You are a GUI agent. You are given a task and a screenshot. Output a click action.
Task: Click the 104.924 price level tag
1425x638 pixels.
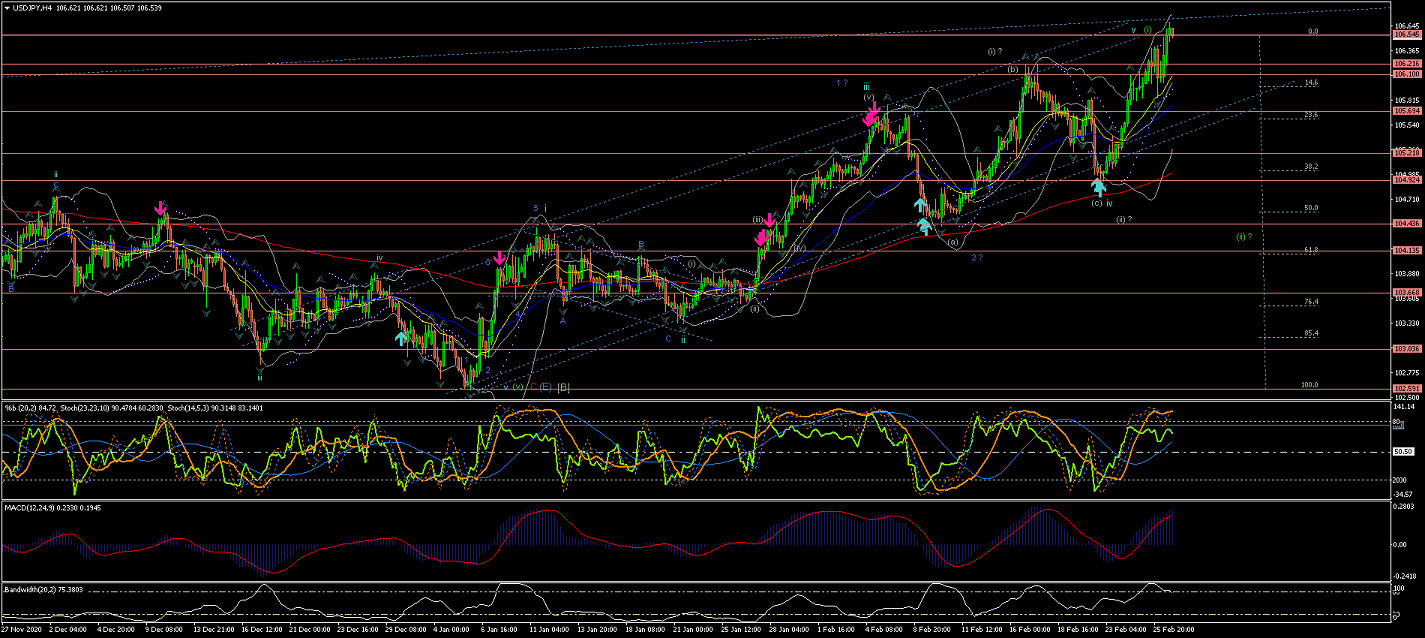click(x=1406, y=181)
